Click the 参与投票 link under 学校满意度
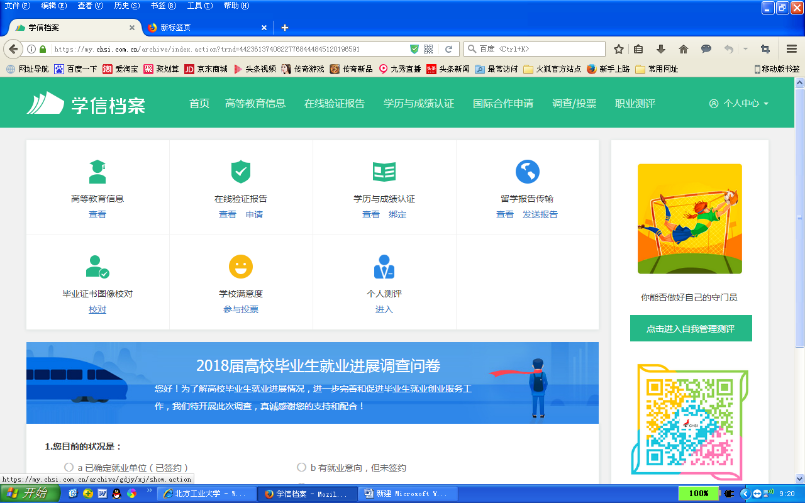 240,310
